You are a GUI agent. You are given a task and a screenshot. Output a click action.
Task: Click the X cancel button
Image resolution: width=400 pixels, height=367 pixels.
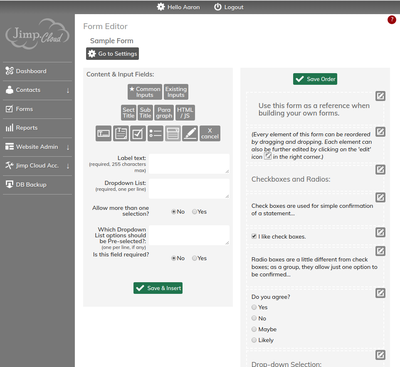210,134
